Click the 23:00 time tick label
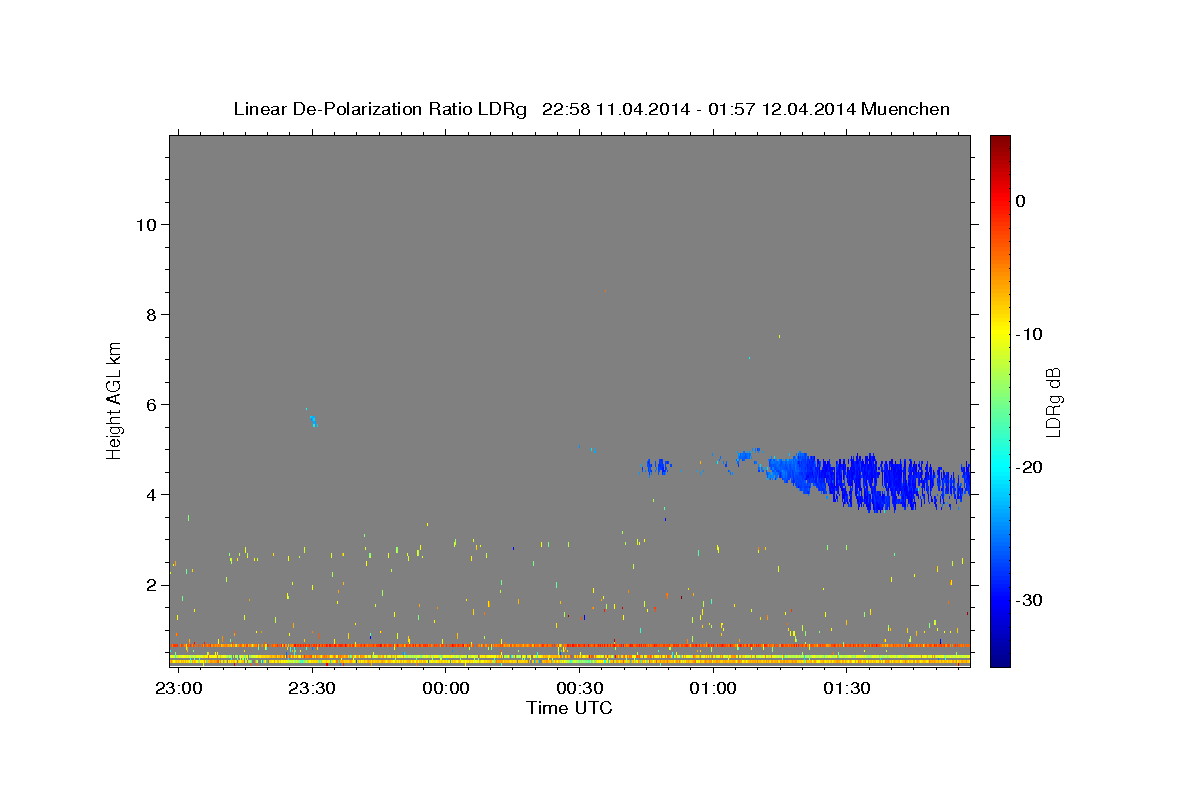Screen dimensions: 1200x800 tap(178, 689)
